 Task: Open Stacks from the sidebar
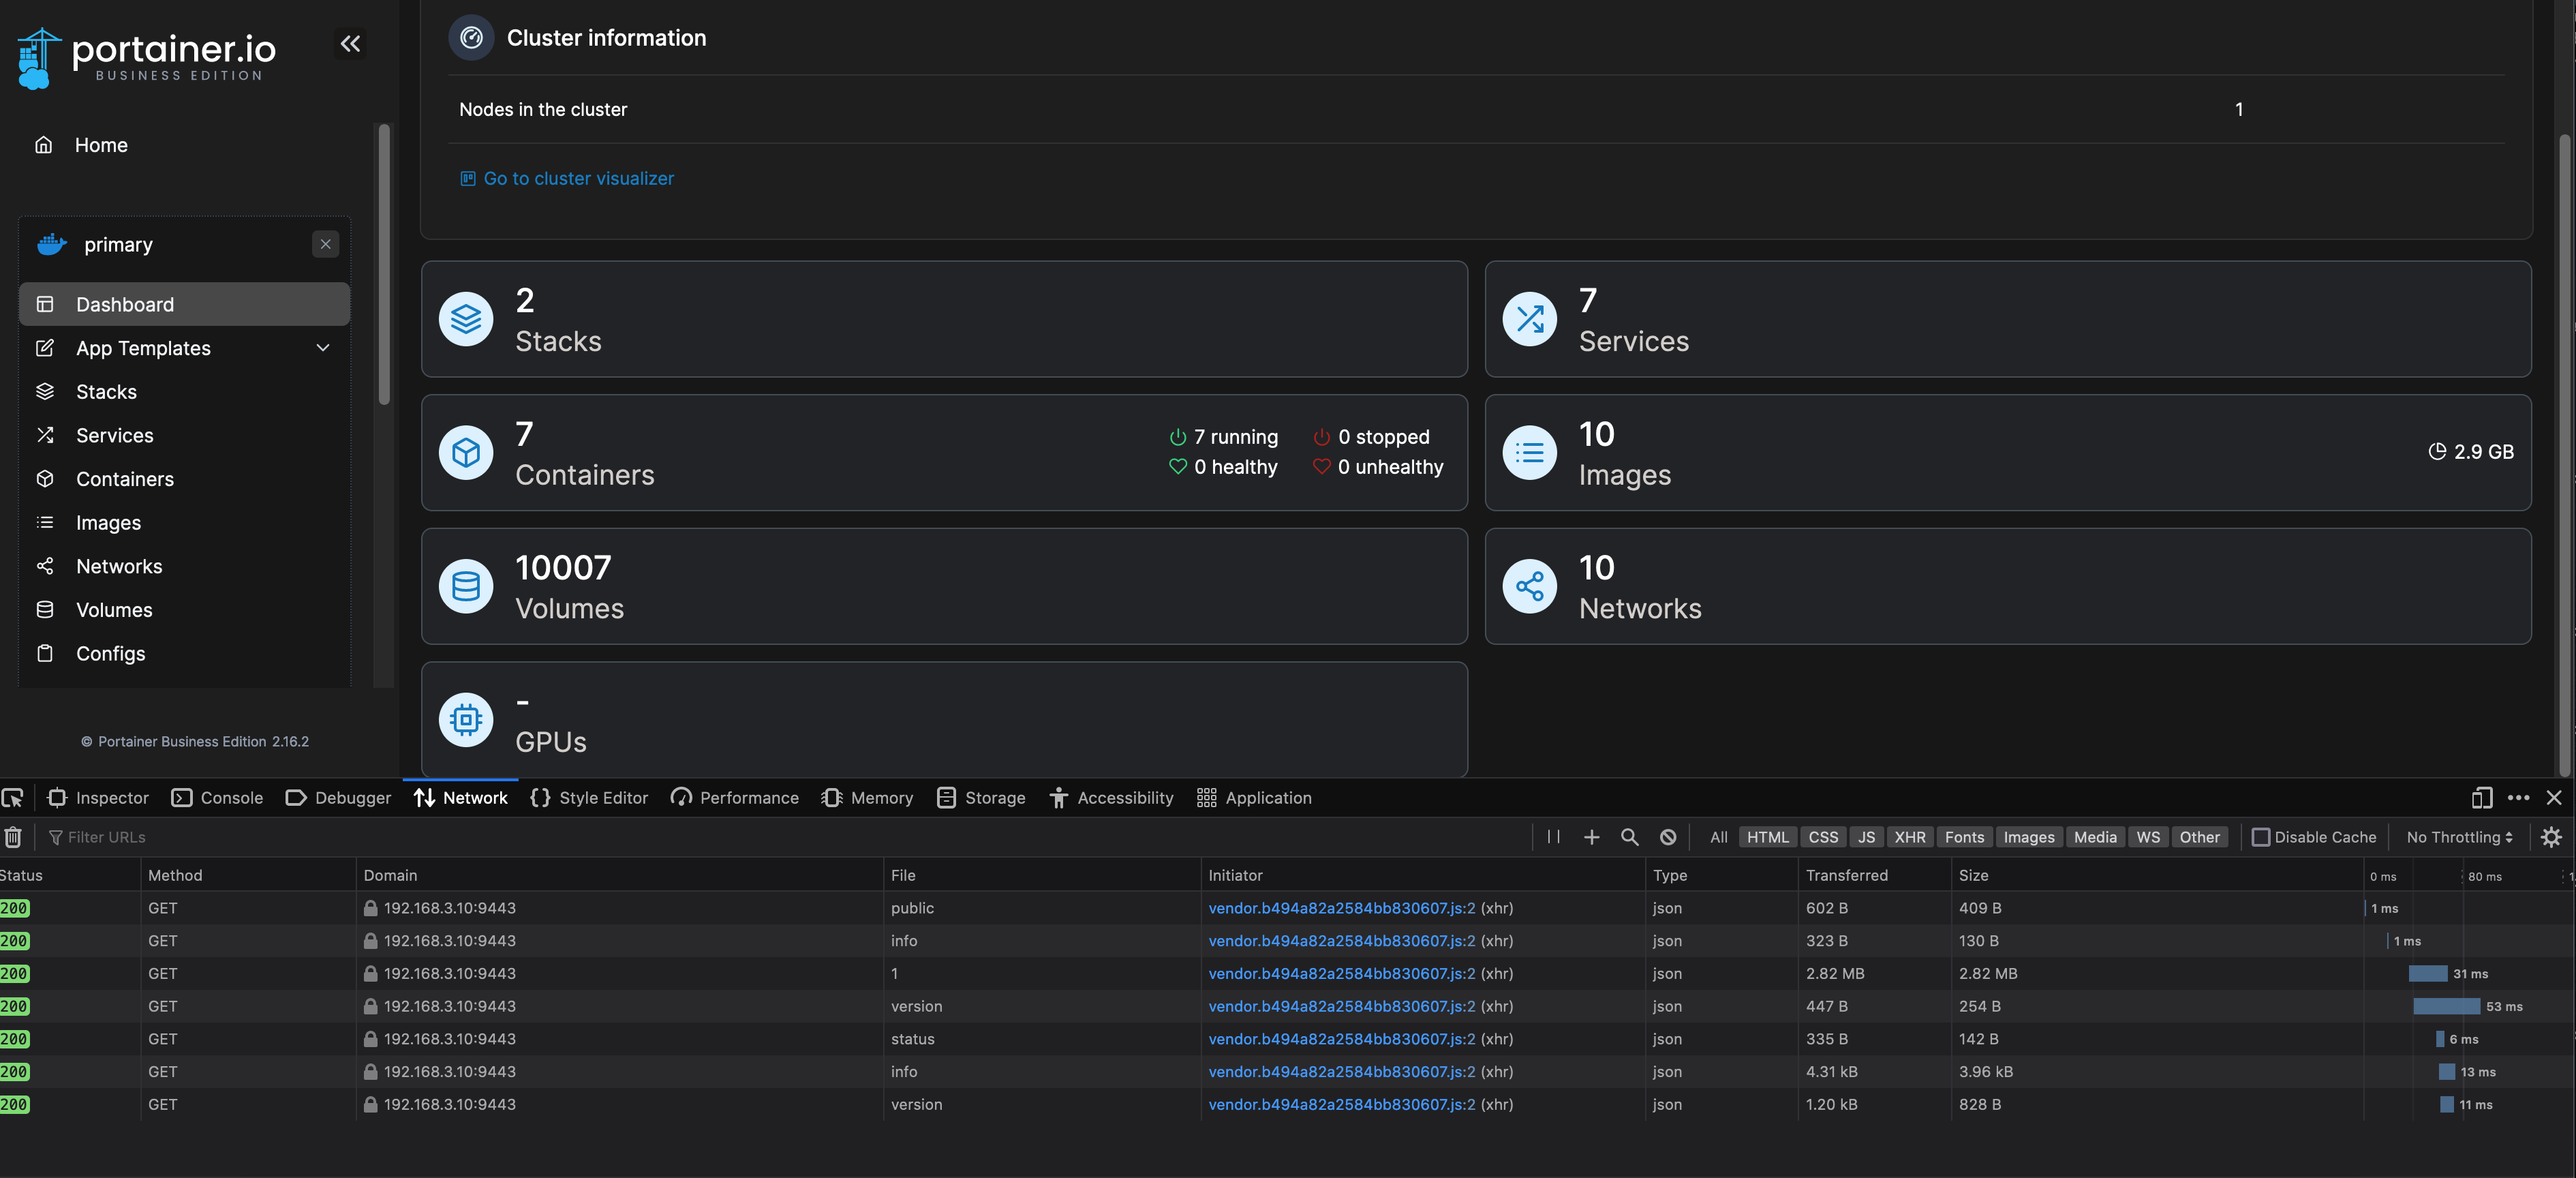pyautogui.click(x=185, y=391)
